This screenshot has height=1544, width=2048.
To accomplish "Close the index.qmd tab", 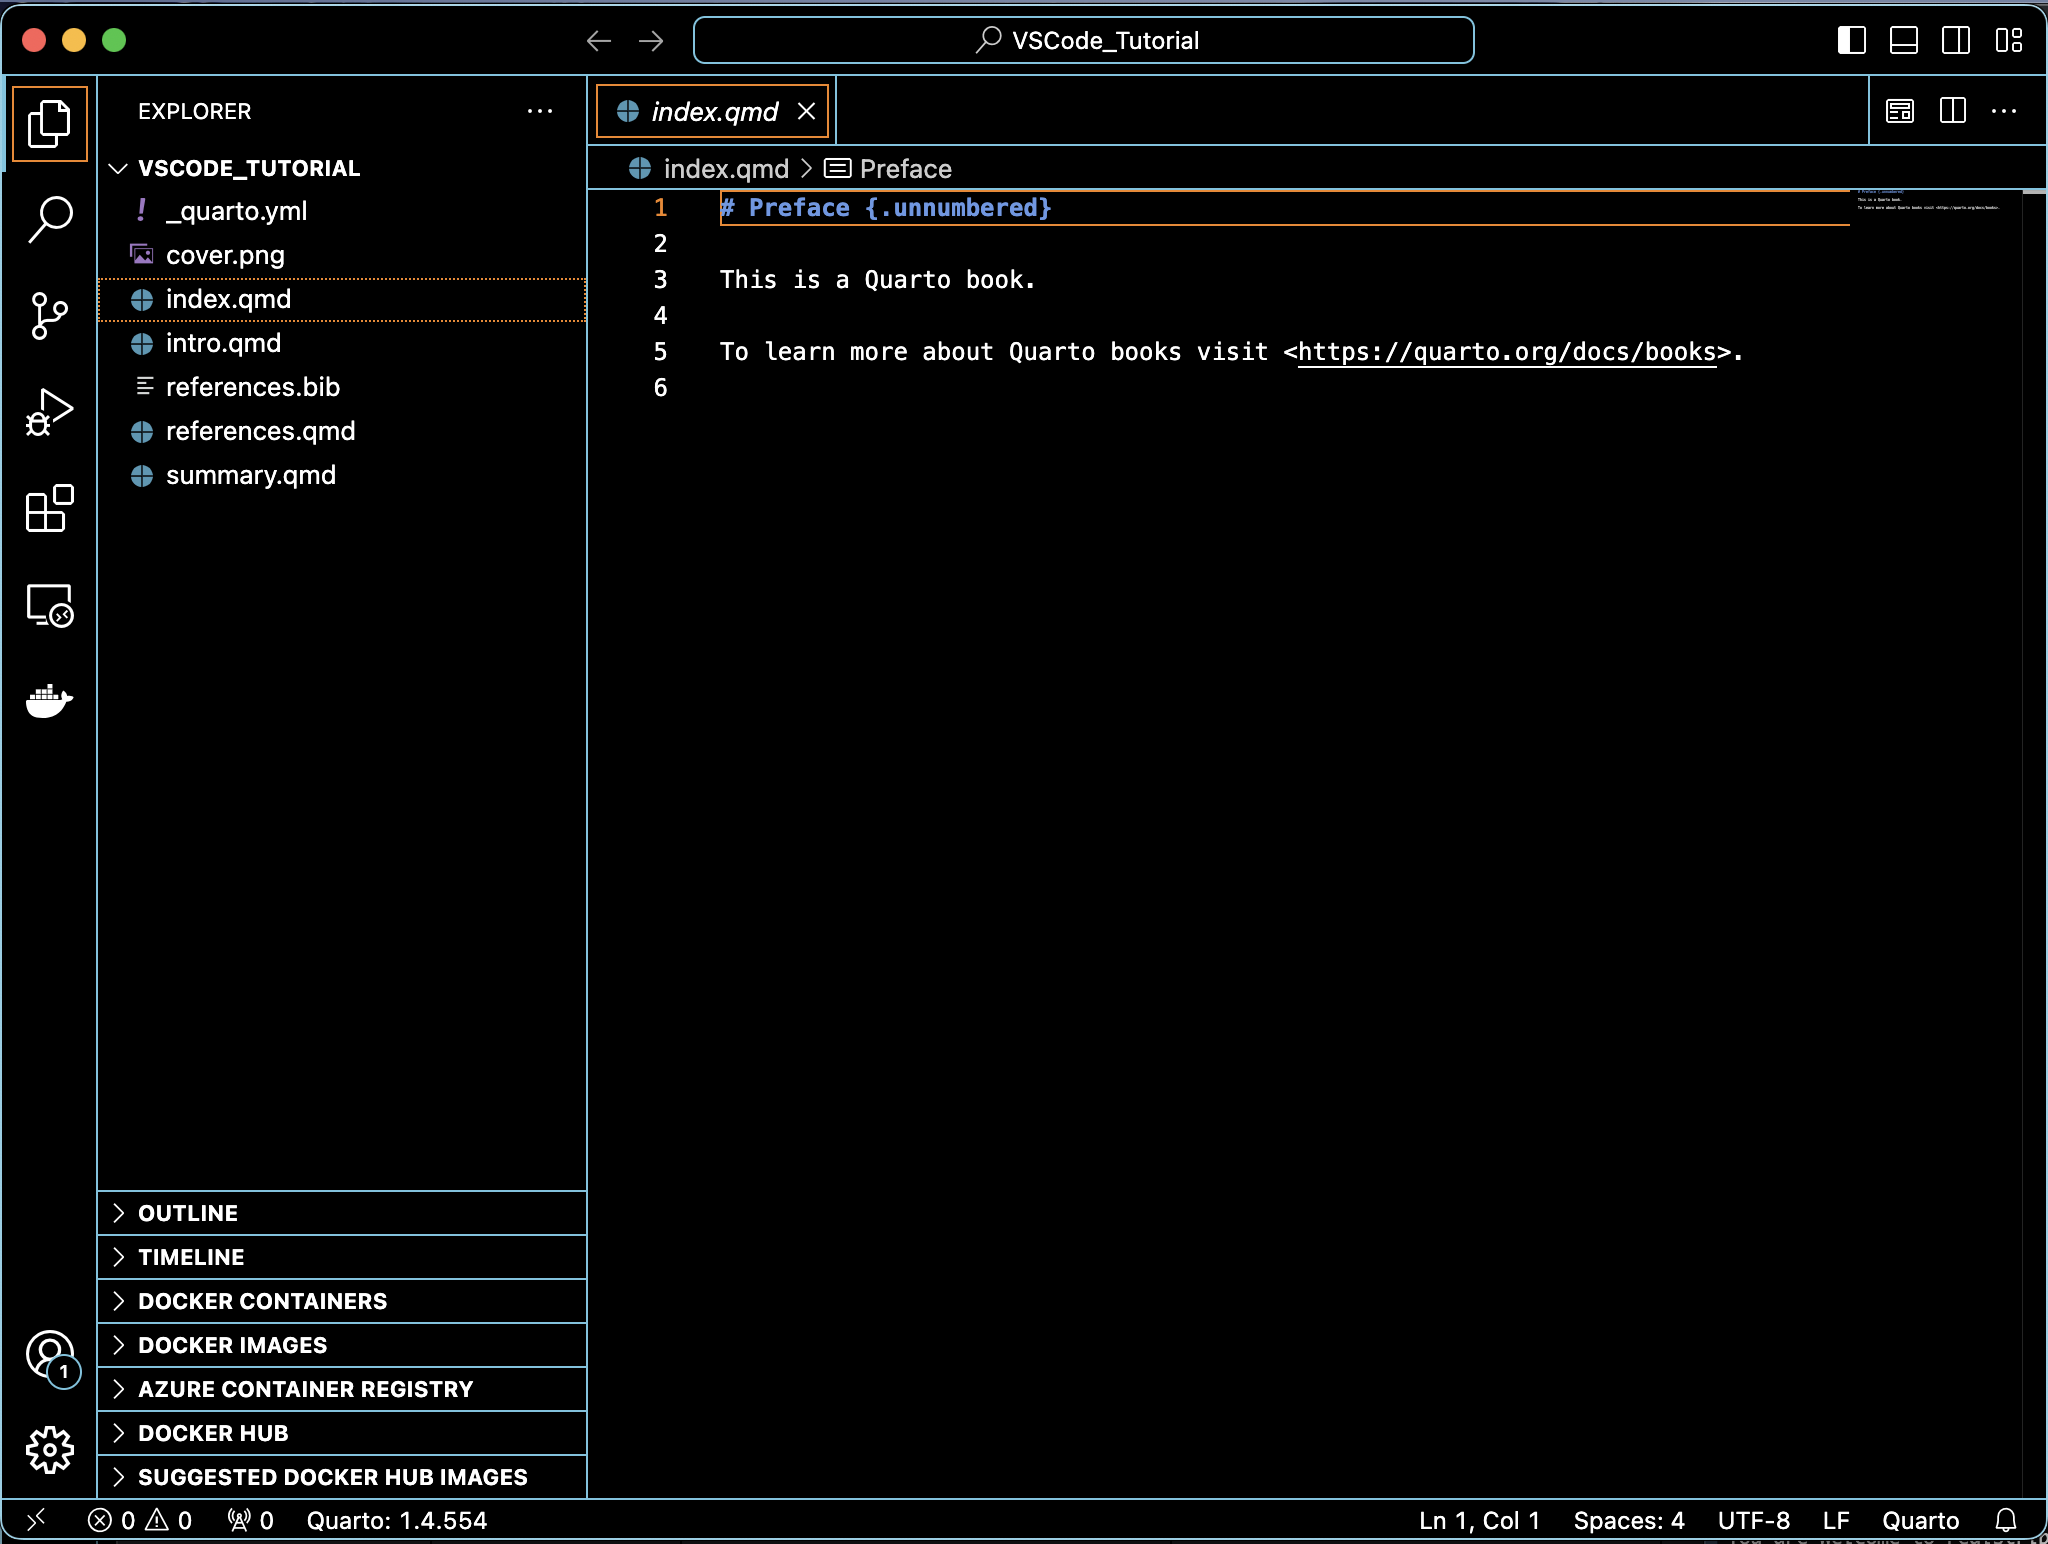I will [x=806, y=111].
